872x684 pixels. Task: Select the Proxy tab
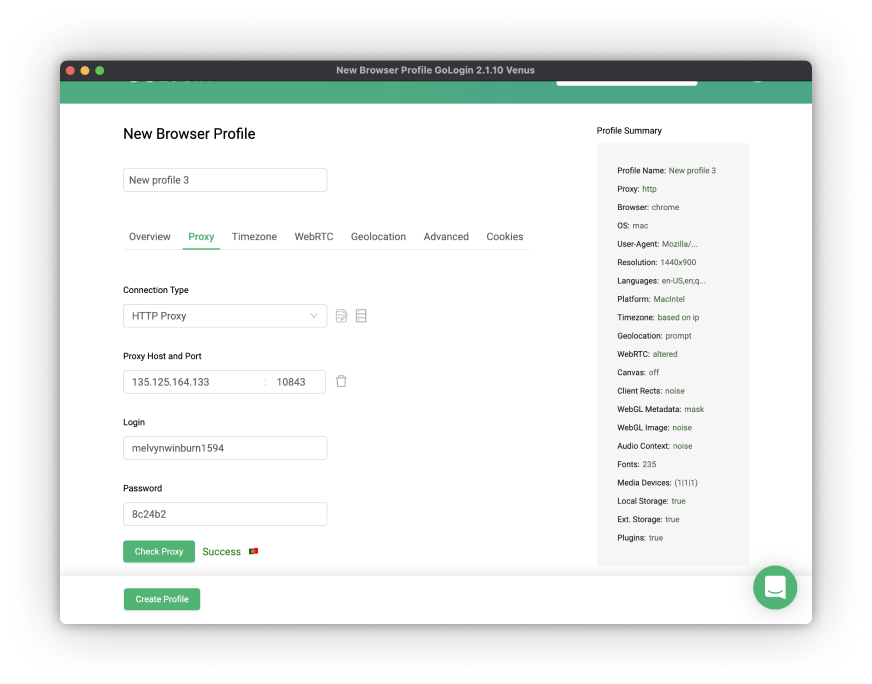(201, 236)
